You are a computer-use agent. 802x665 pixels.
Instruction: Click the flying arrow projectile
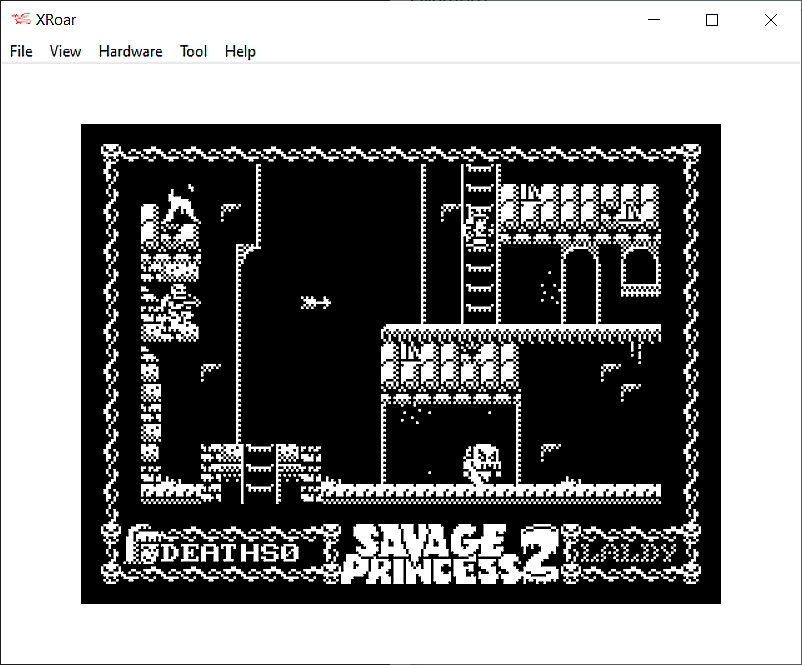tap(316, 302)
